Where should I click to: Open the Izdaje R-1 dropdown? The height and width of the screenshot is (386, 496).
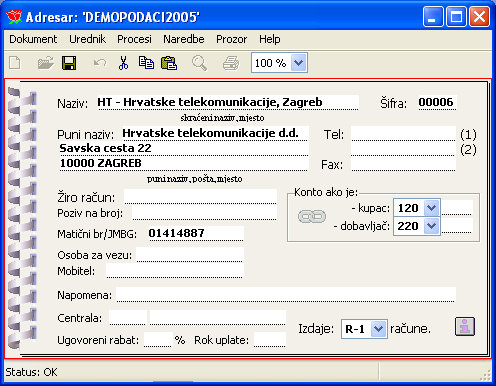click(x=378, y=329)
